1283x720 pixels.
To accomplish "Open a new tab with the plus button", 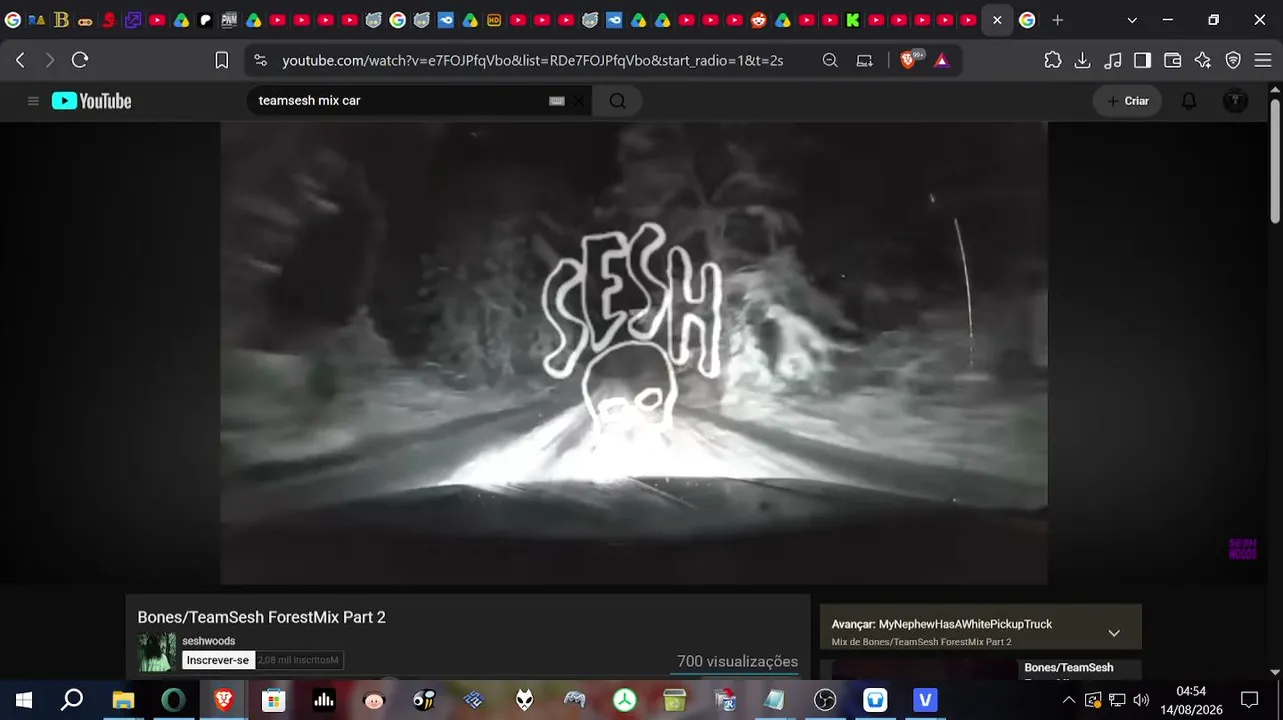I will [x=1058, y=20].
